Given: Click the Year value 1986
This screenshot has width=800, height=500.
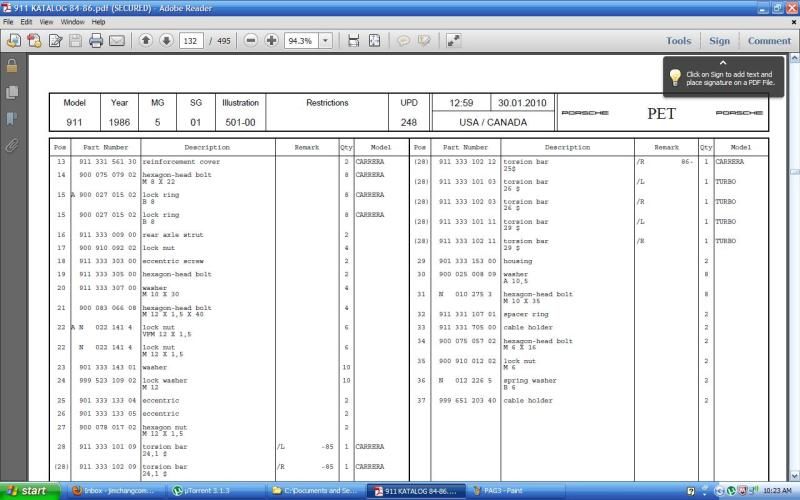Looking at the screenshot, I should pos(119,122).
